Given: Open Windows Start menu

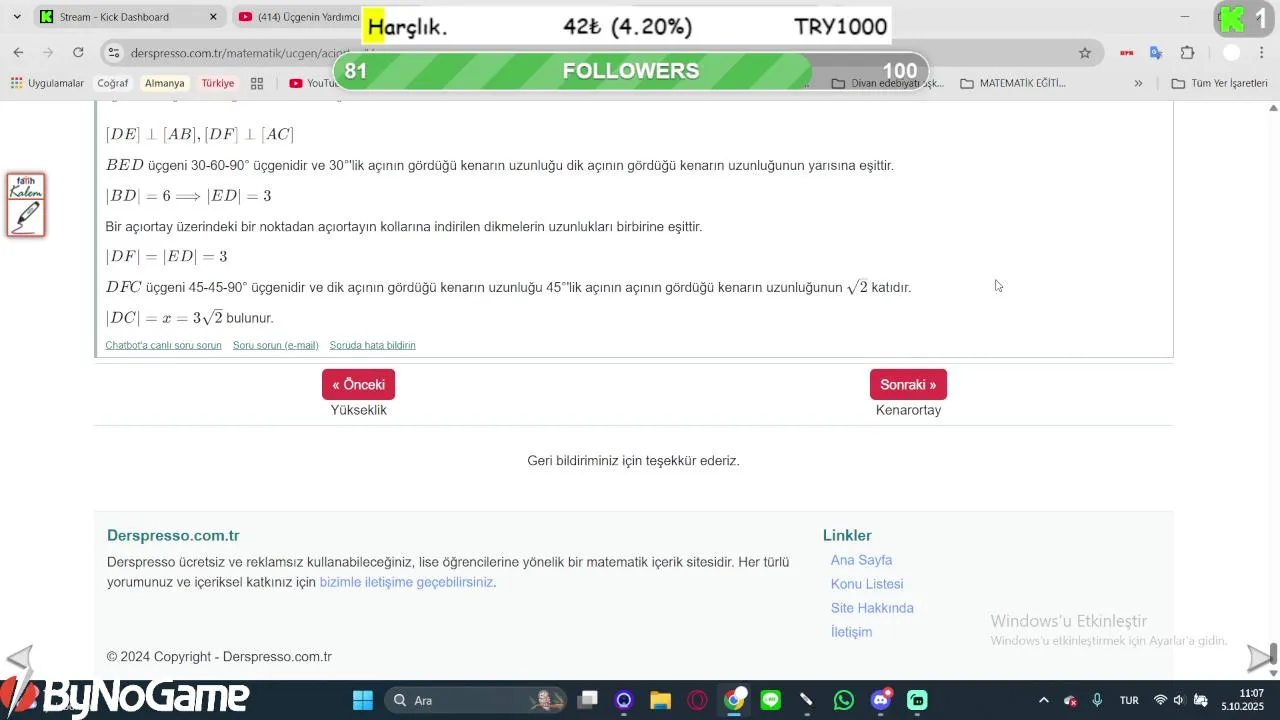Looking at the screenshot, I should click(363, 700).
